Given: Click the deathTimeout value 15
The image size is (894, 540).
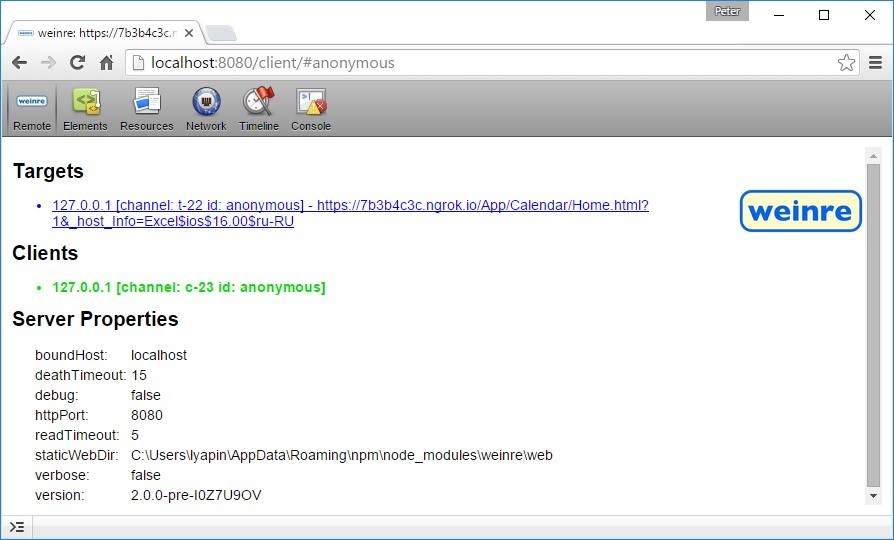Looking at the screenshot, I should click(139, 375).
